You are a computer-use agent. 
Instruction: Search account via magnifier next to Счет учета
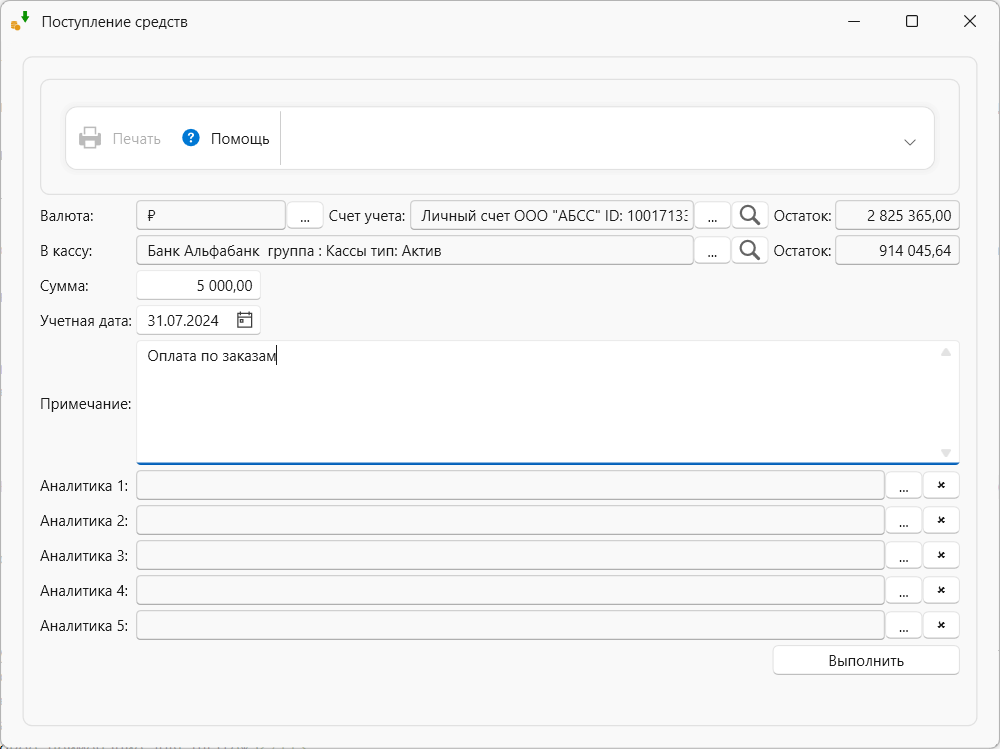(x=749, y=216)
